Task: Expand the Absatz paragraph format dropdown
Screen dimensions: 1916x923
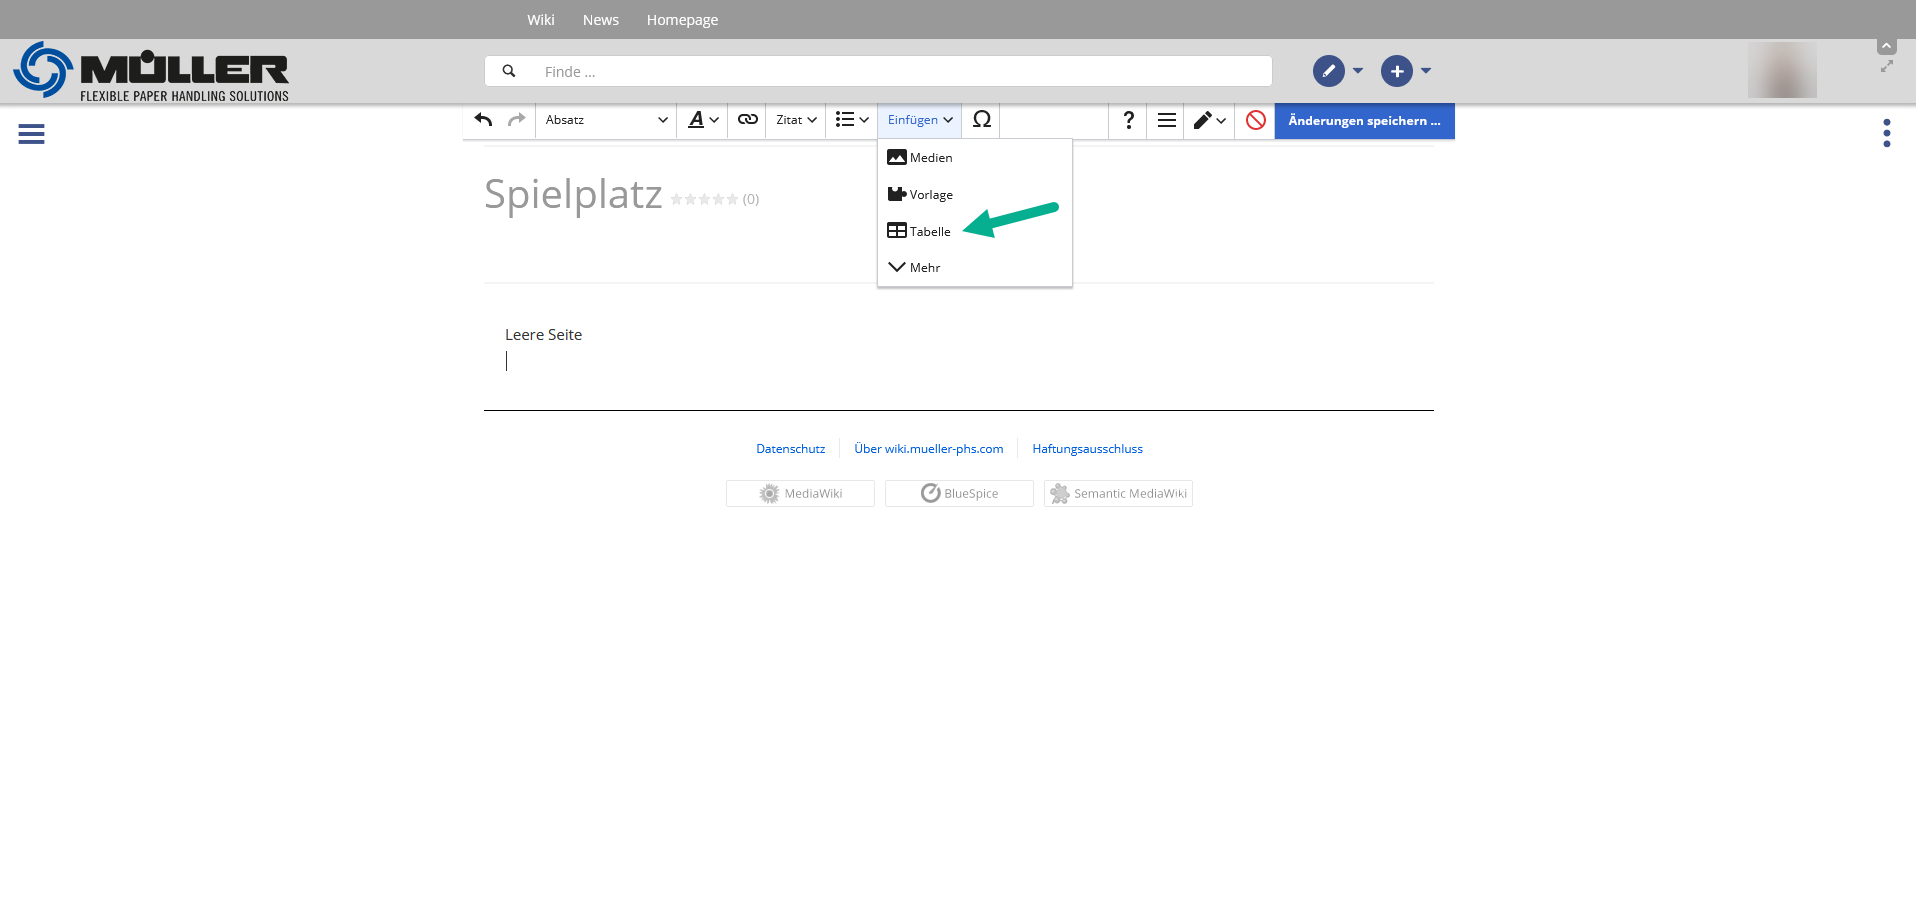Action: tap(606, 120)
